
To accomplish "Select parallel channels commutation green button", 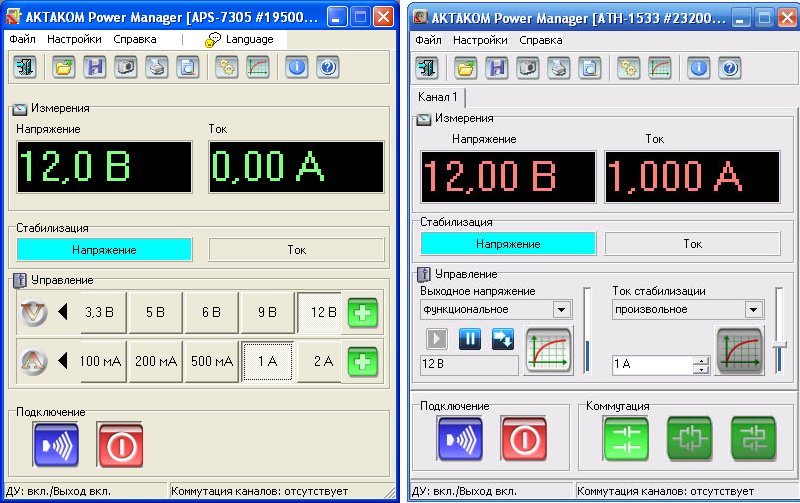I will point(690,439).
